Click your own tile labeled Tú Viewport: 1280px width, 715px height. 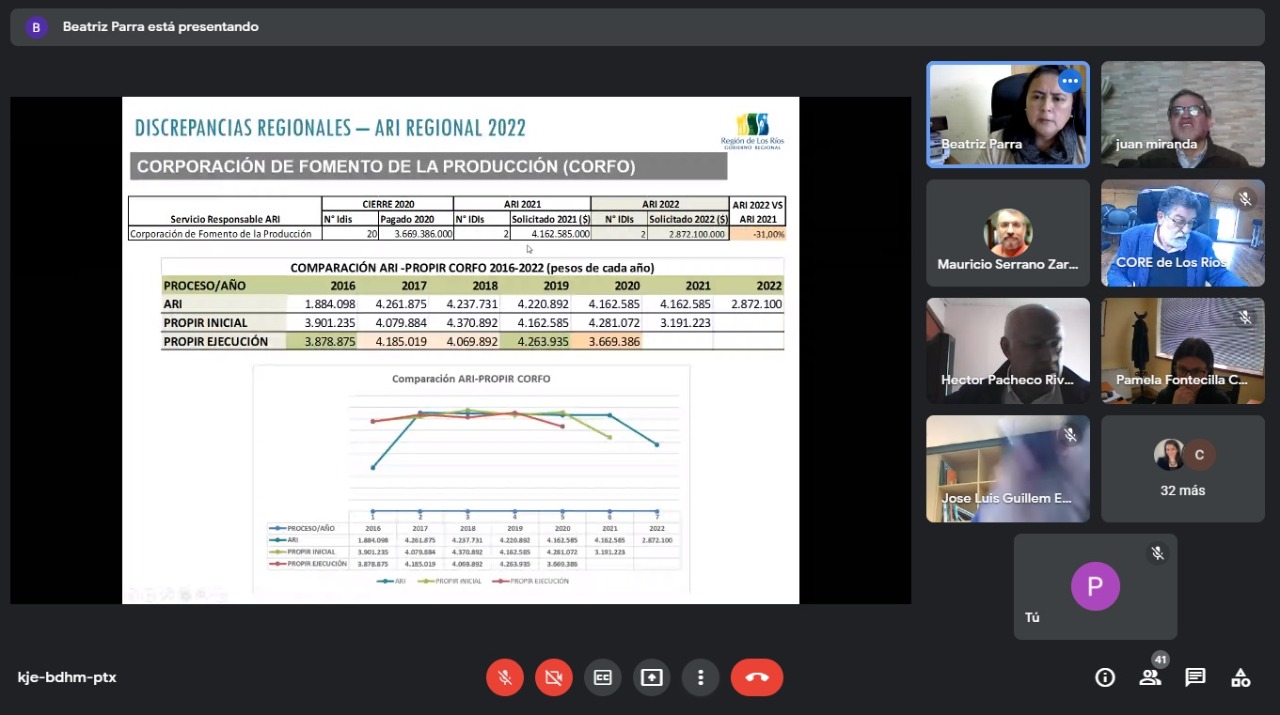tap(1095, 587)
